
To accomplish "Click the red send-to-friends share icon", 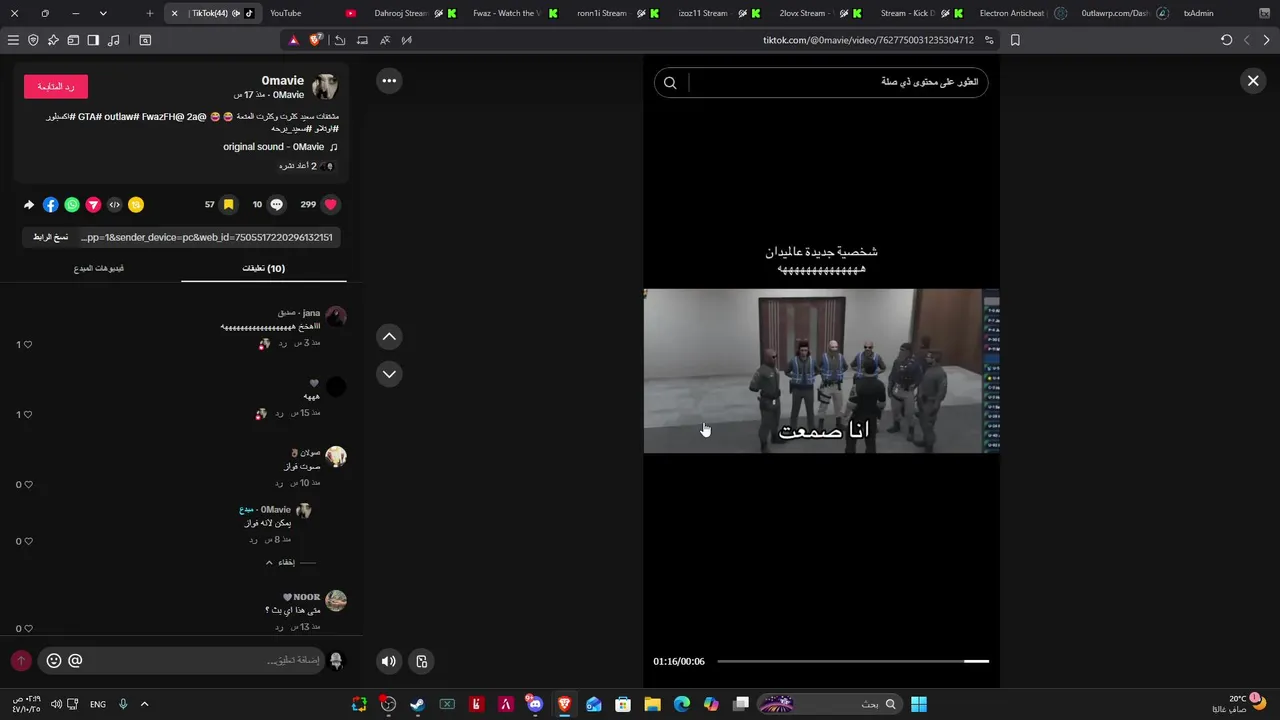I will pos(93,205).
